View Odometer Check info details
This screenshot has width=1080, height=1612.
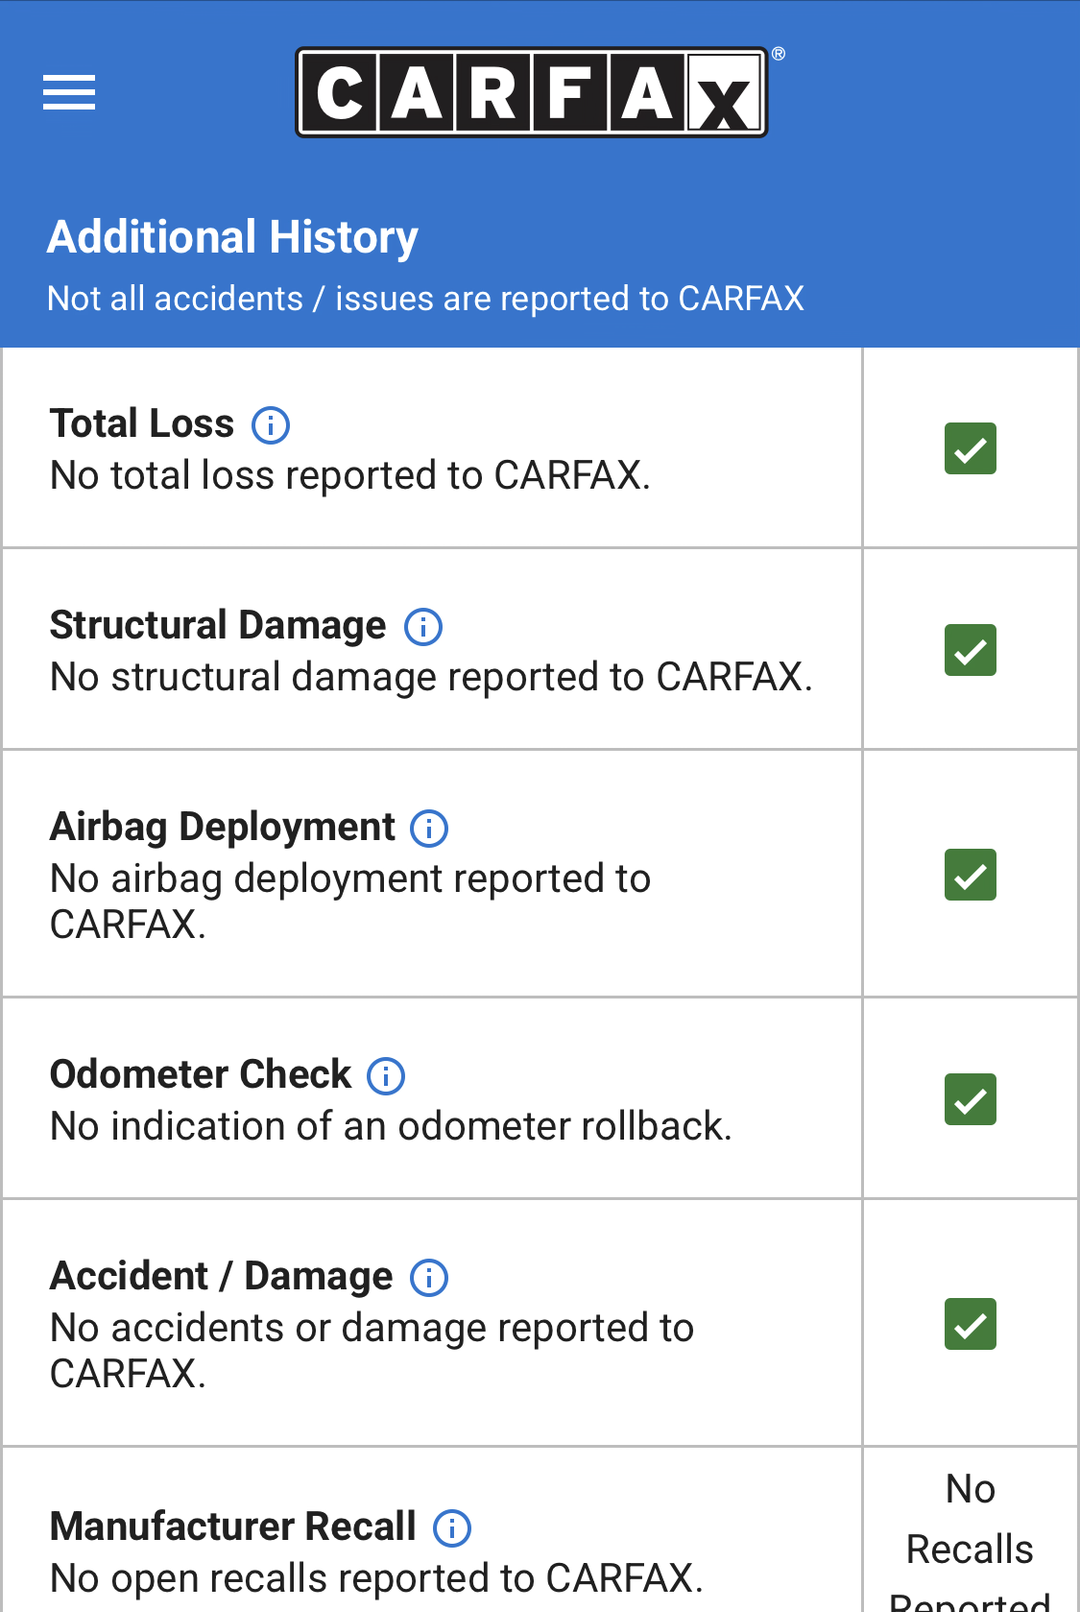tap(386, 1076)
